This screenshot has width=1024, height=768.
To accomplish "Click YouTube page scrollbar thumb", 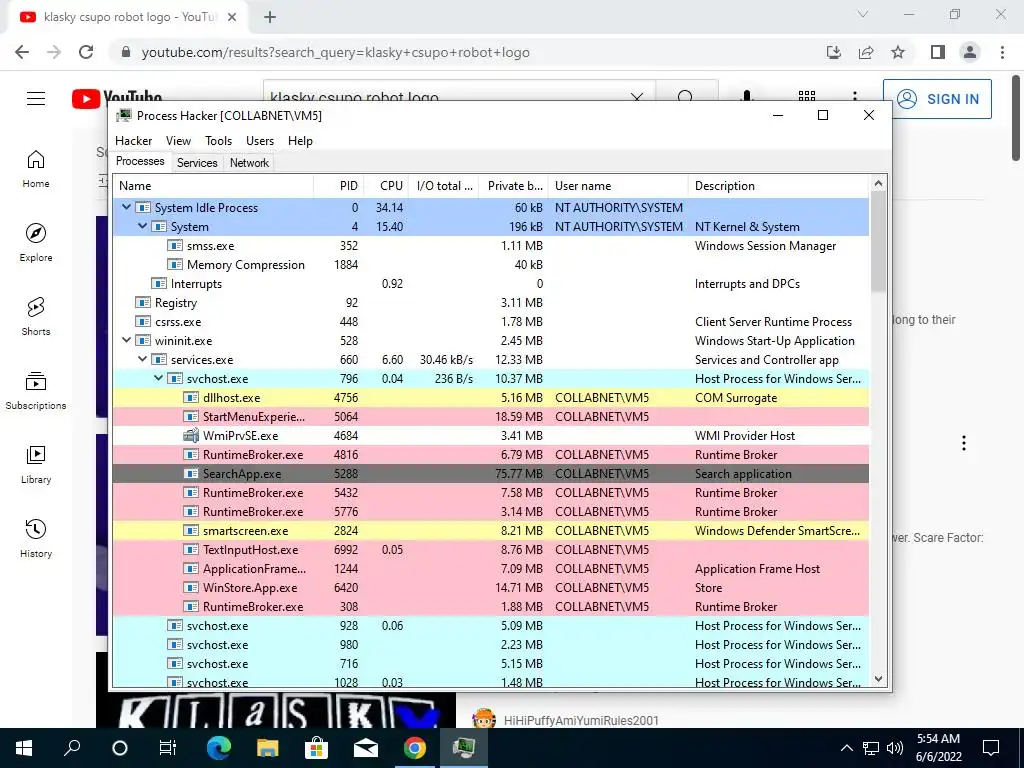I will pyautogui.click(x=1016, y=116).
